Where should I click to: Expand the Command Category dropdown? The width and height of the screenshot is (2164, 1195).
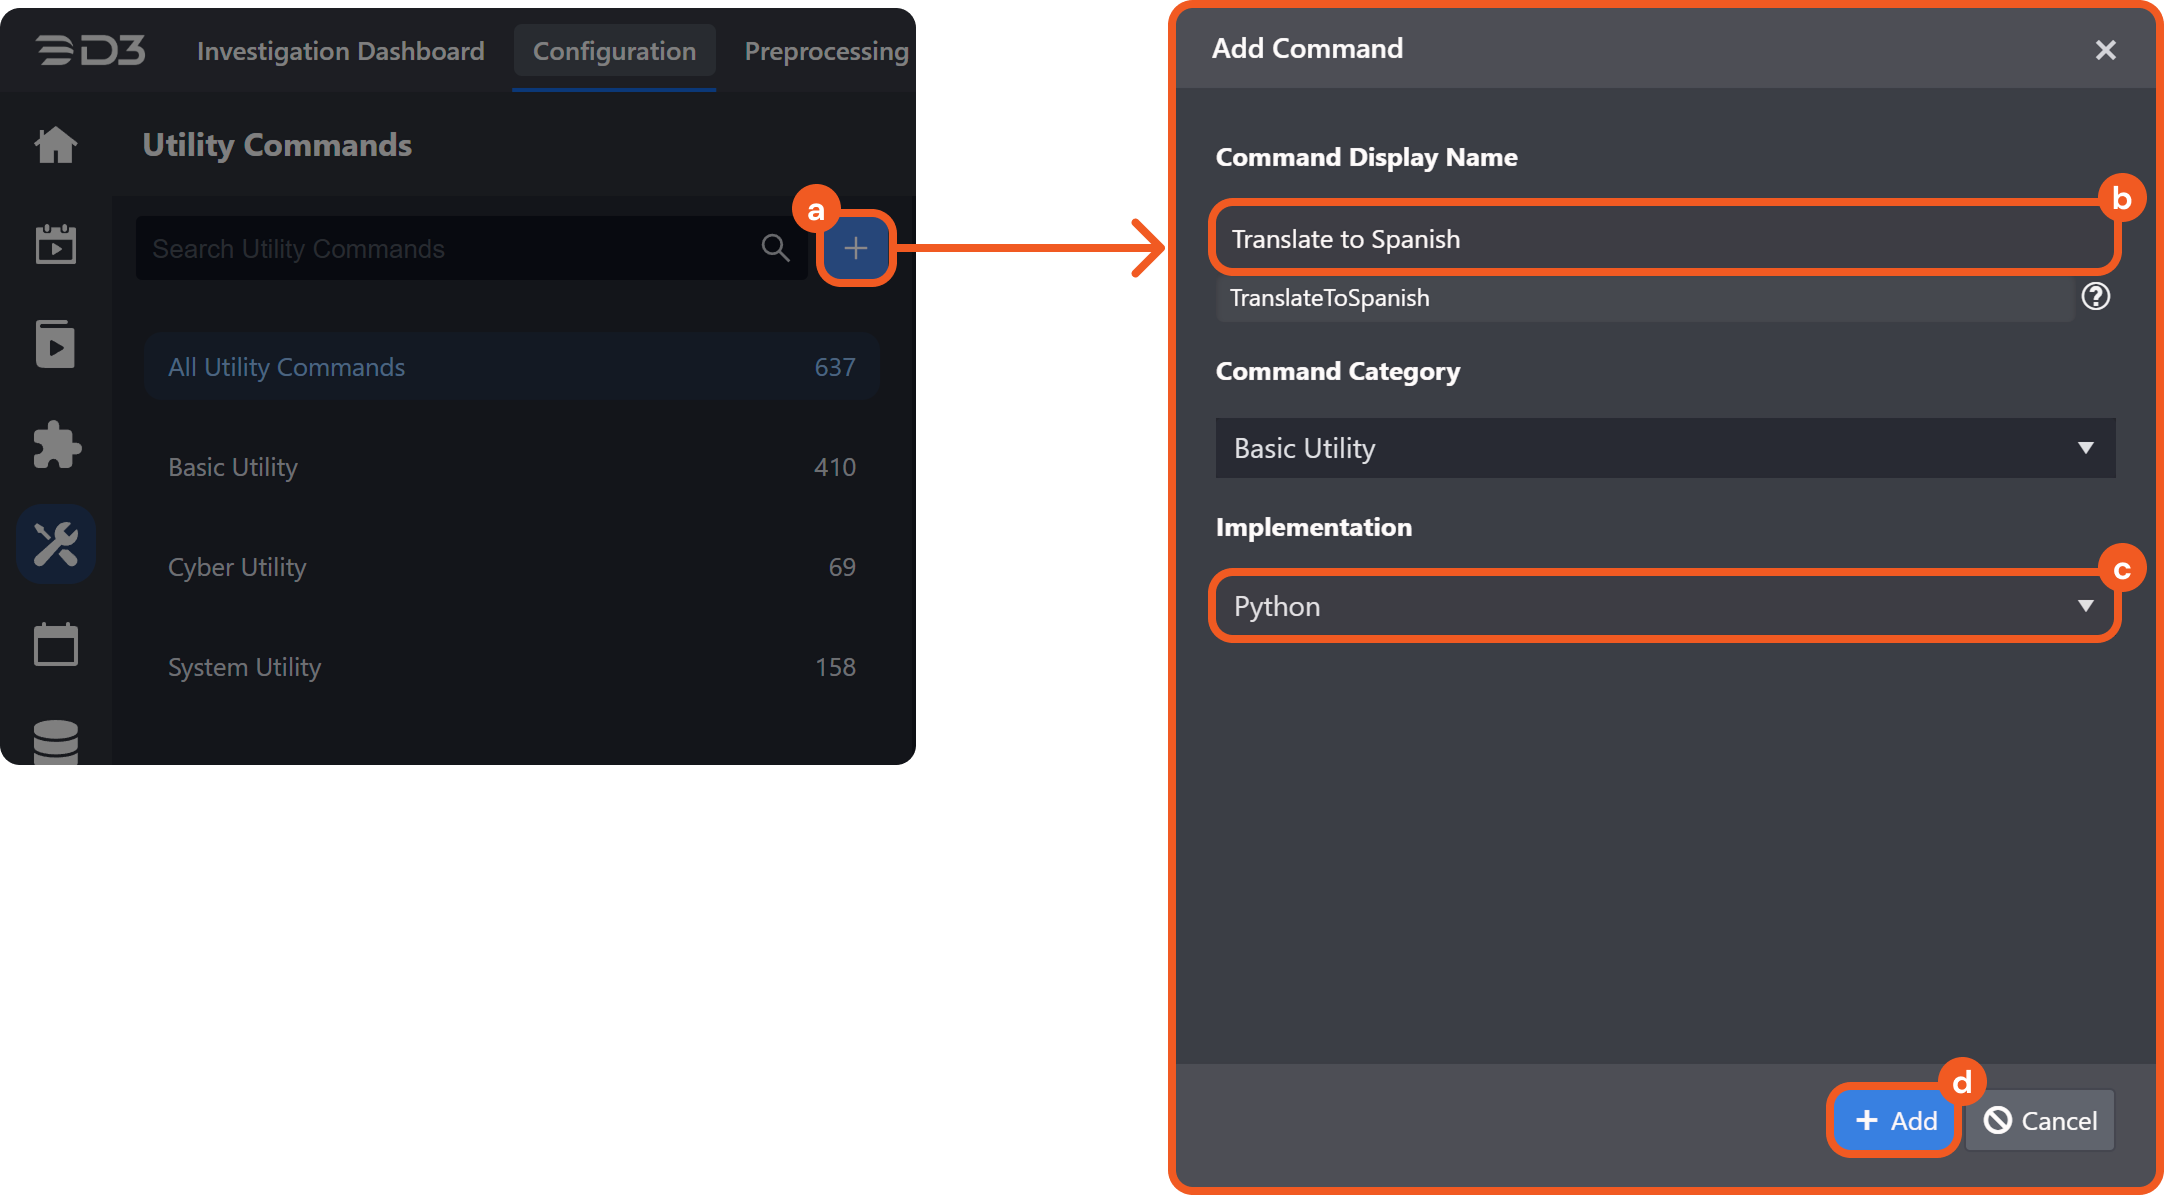pyautogui.click(x=1665, y=448)
